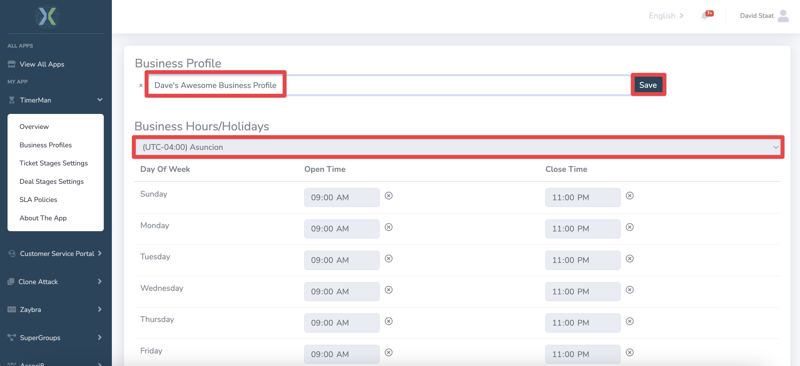Clear Tuesday close time with its x icon

point(630,259)
